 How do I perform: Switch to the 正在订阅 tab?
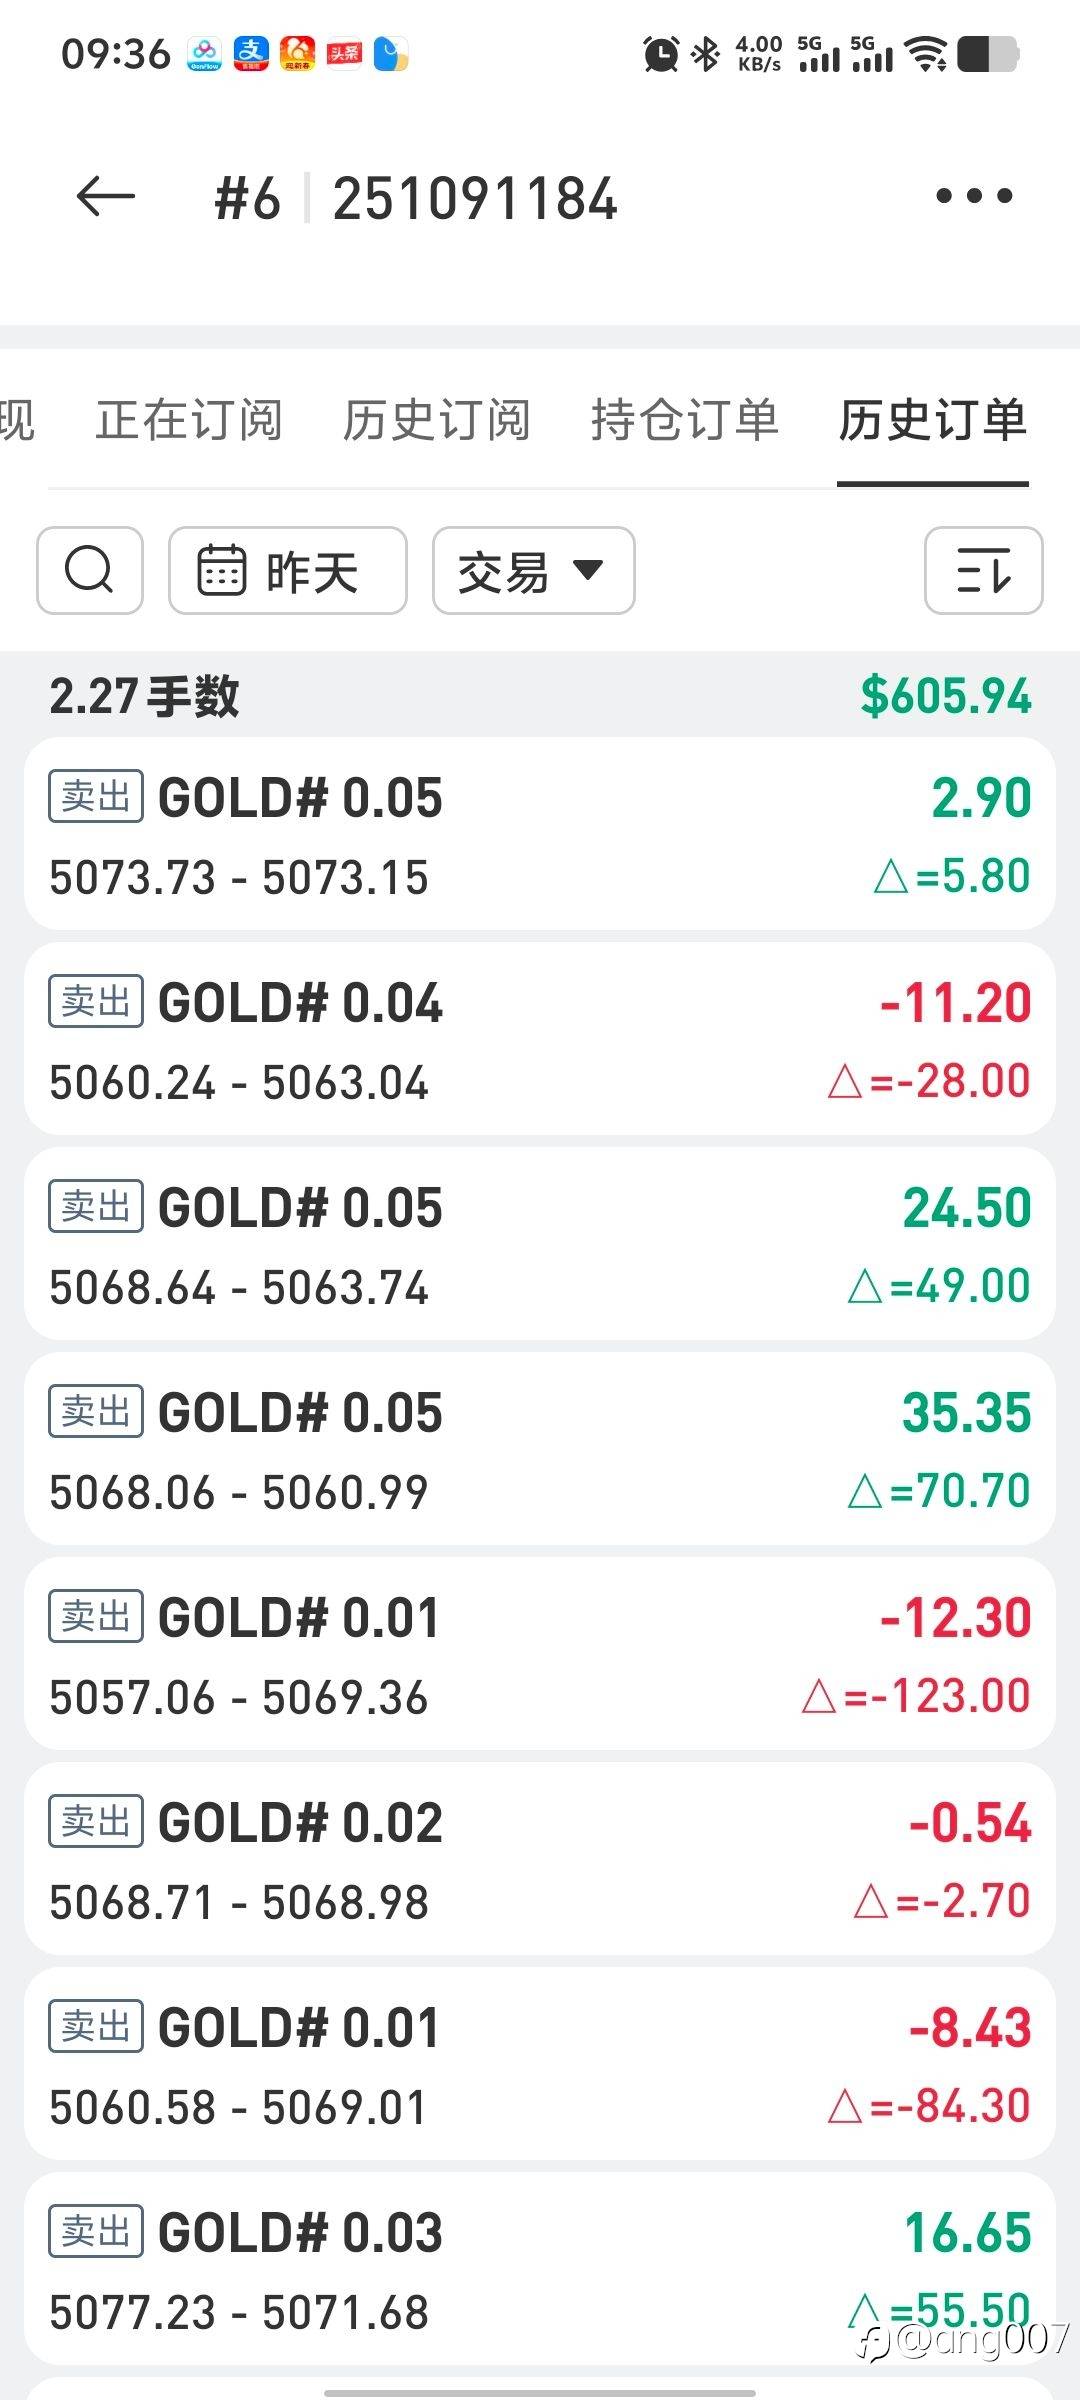pos(189,420)
